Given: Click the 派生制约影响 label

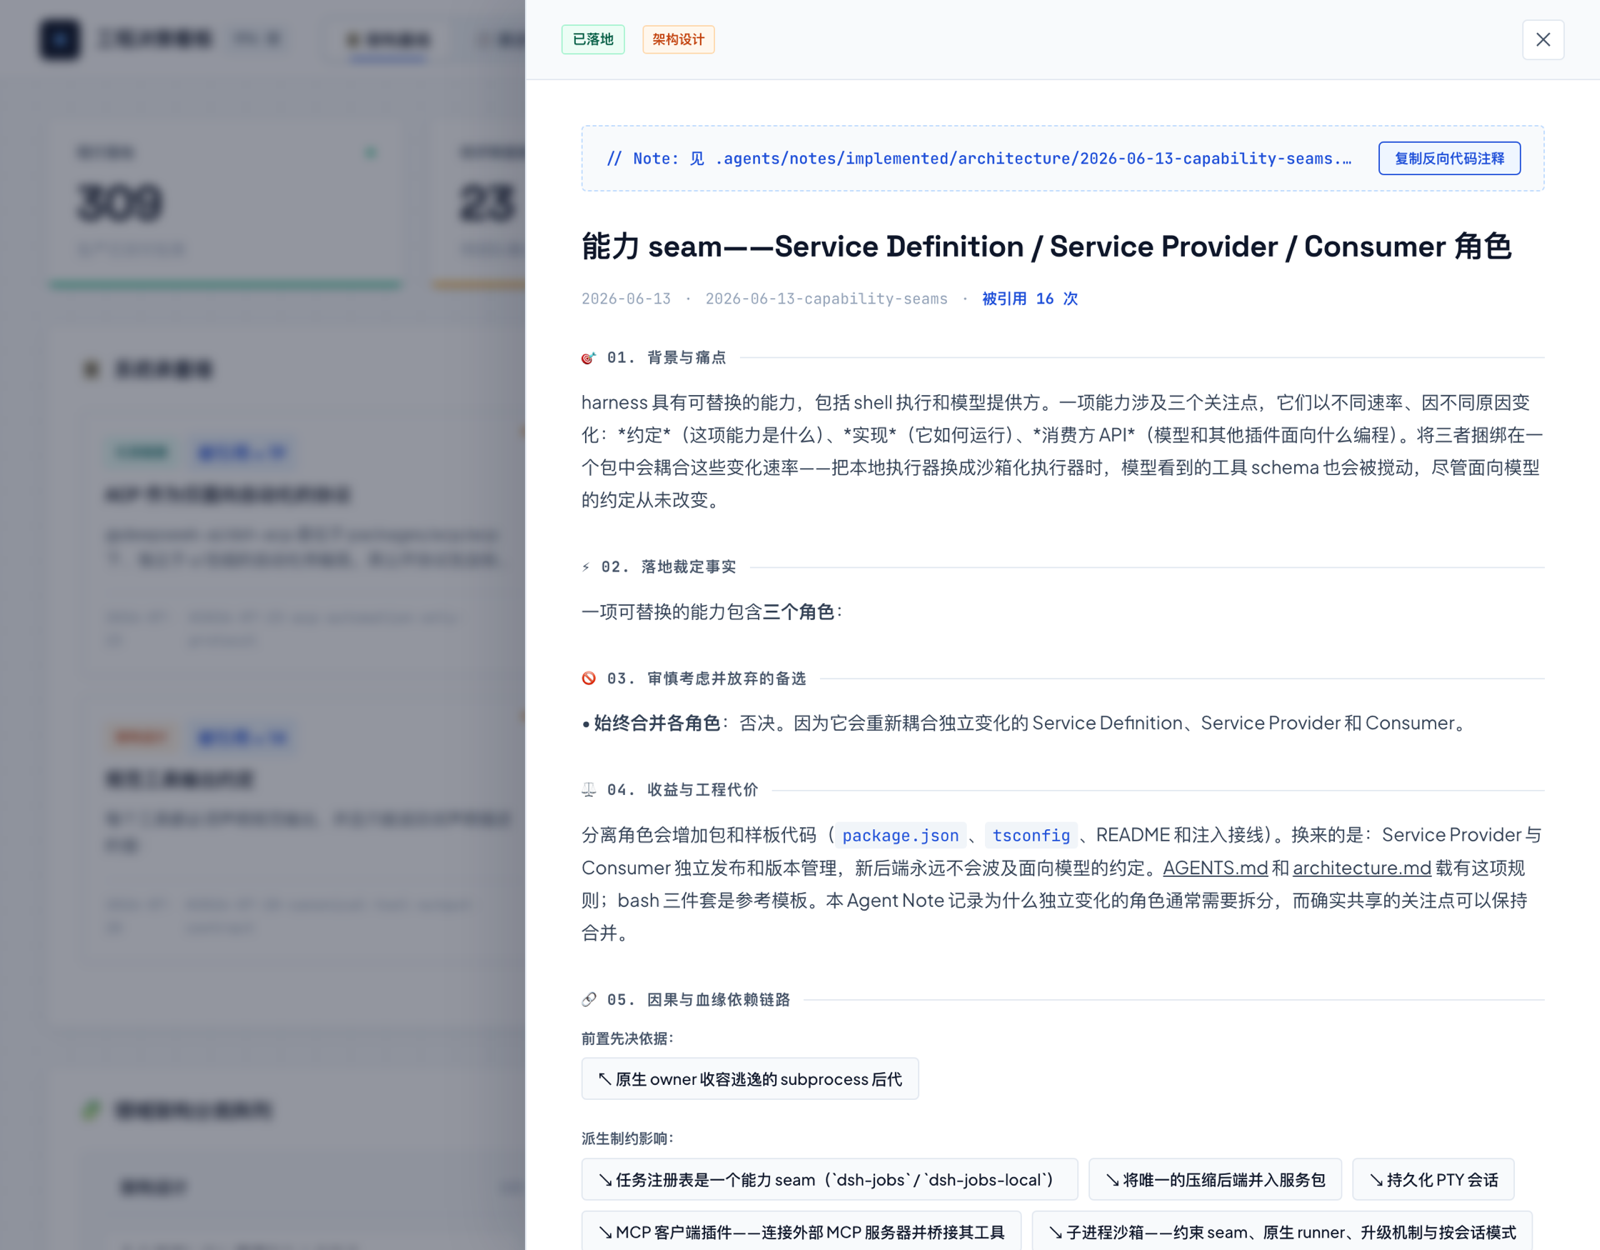Looking at the screenshot, I should tap(628, 1138).
